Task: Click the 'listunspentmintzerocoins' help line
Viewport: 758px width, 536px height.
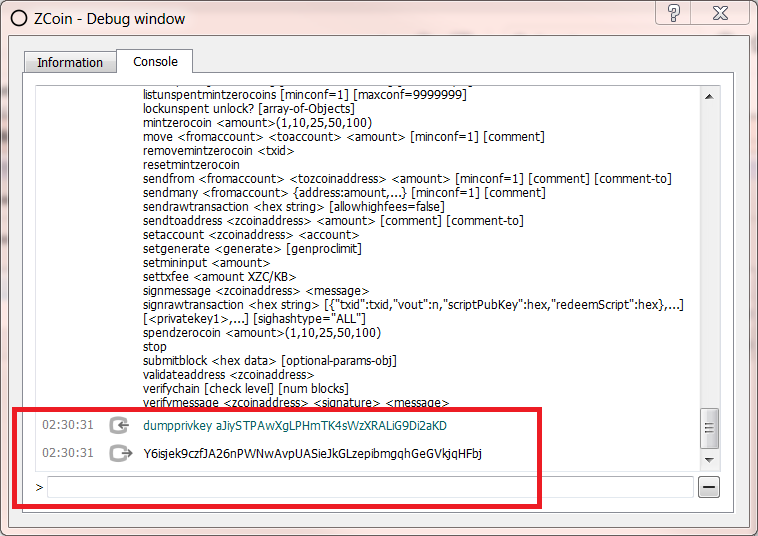Action: click(x=305, y=95)
